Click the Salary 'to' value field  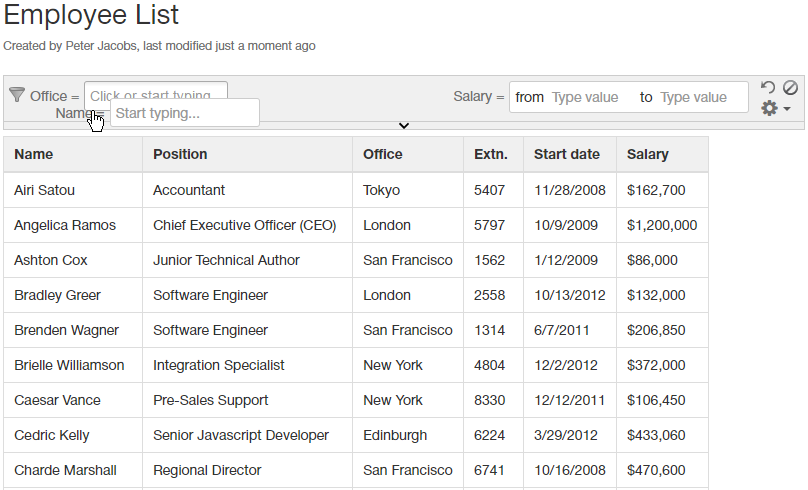pyautogui.click(x=698, y=97)
